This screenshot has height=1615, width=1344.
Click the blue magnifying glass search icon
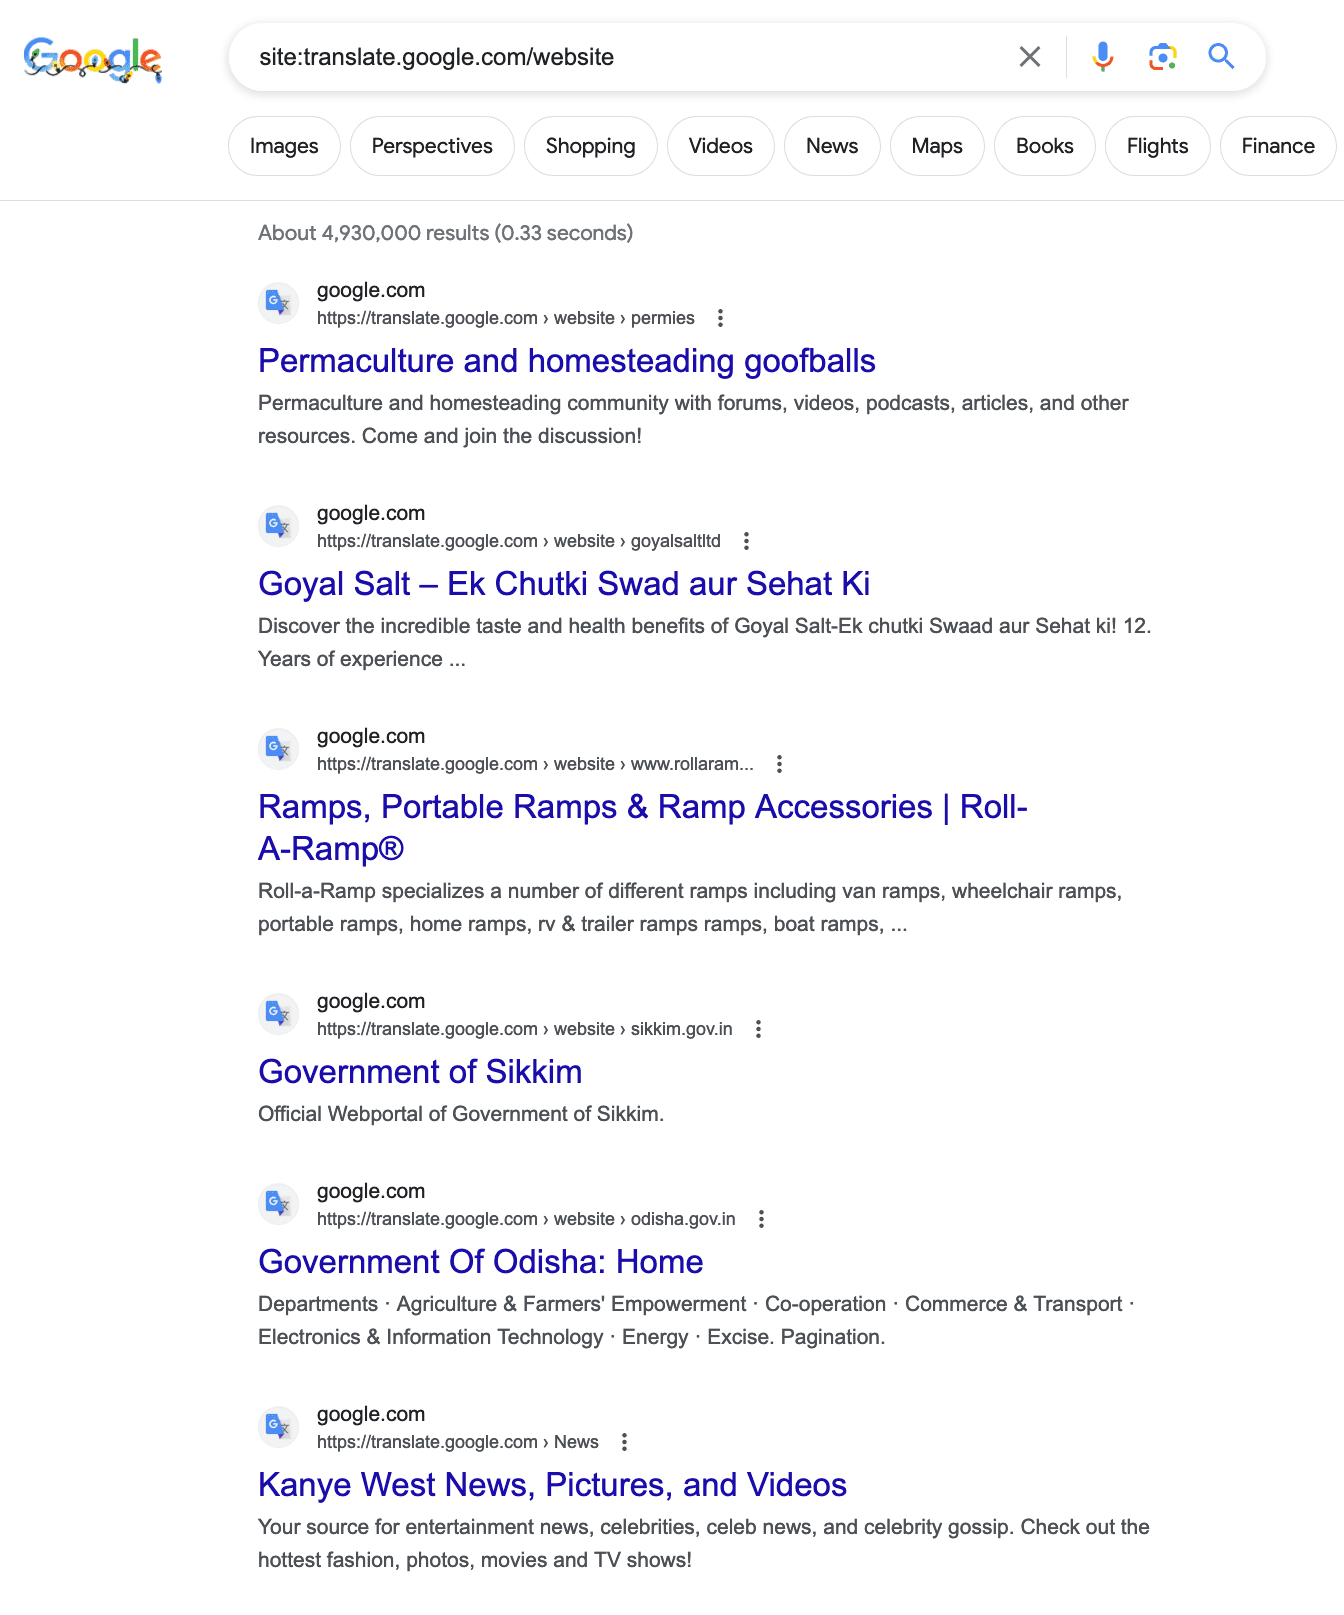pyautogui.click(x=1221, y=56)
